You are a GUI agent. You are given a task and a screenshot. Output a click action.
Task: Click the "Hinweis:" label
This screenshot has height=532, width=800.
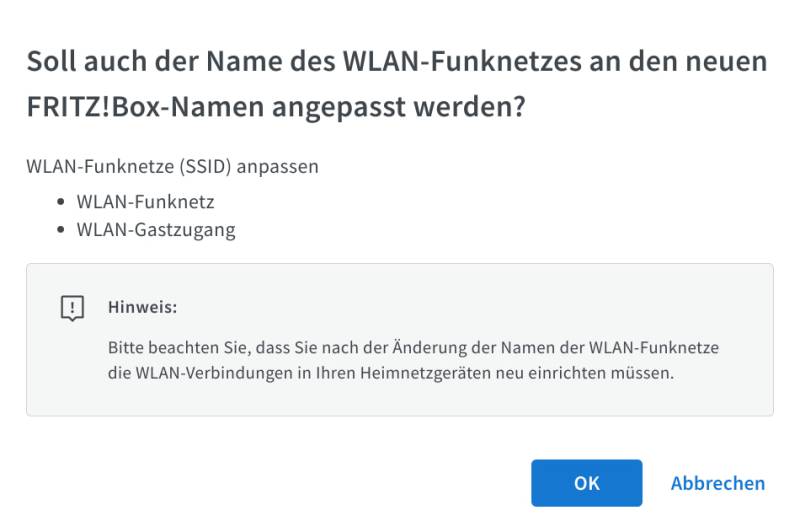[x=142, y=307]
